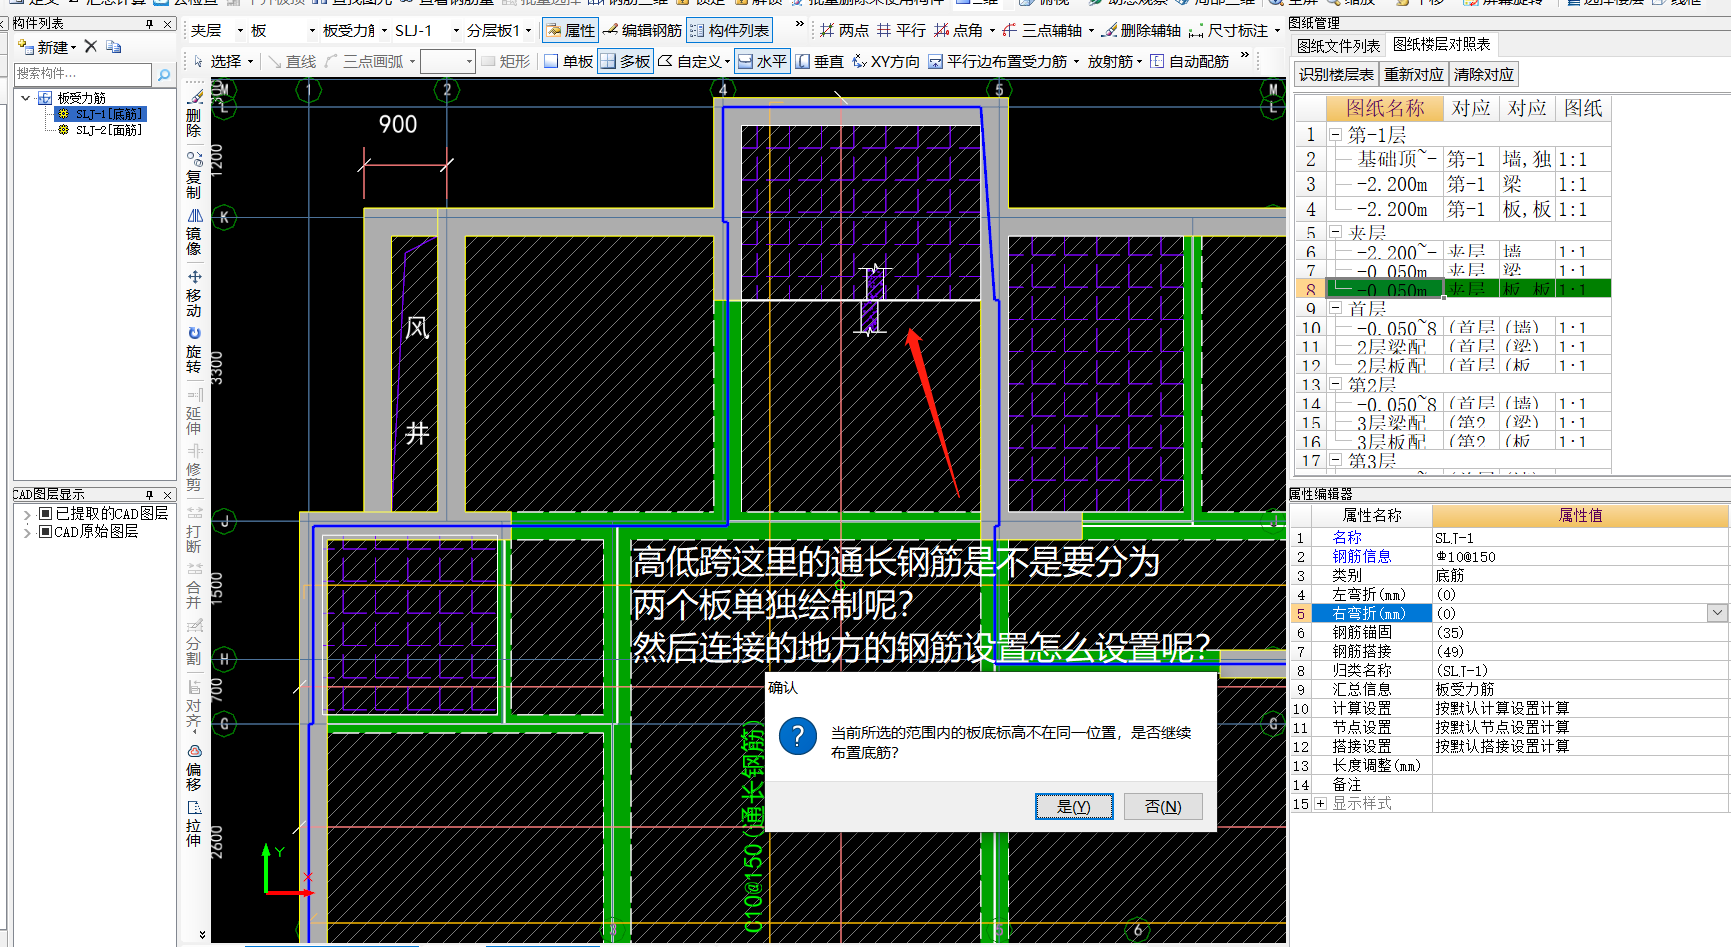Toggle 单板 selection mode
Screen dimensions: 1731x947
[x=569, y=61]
